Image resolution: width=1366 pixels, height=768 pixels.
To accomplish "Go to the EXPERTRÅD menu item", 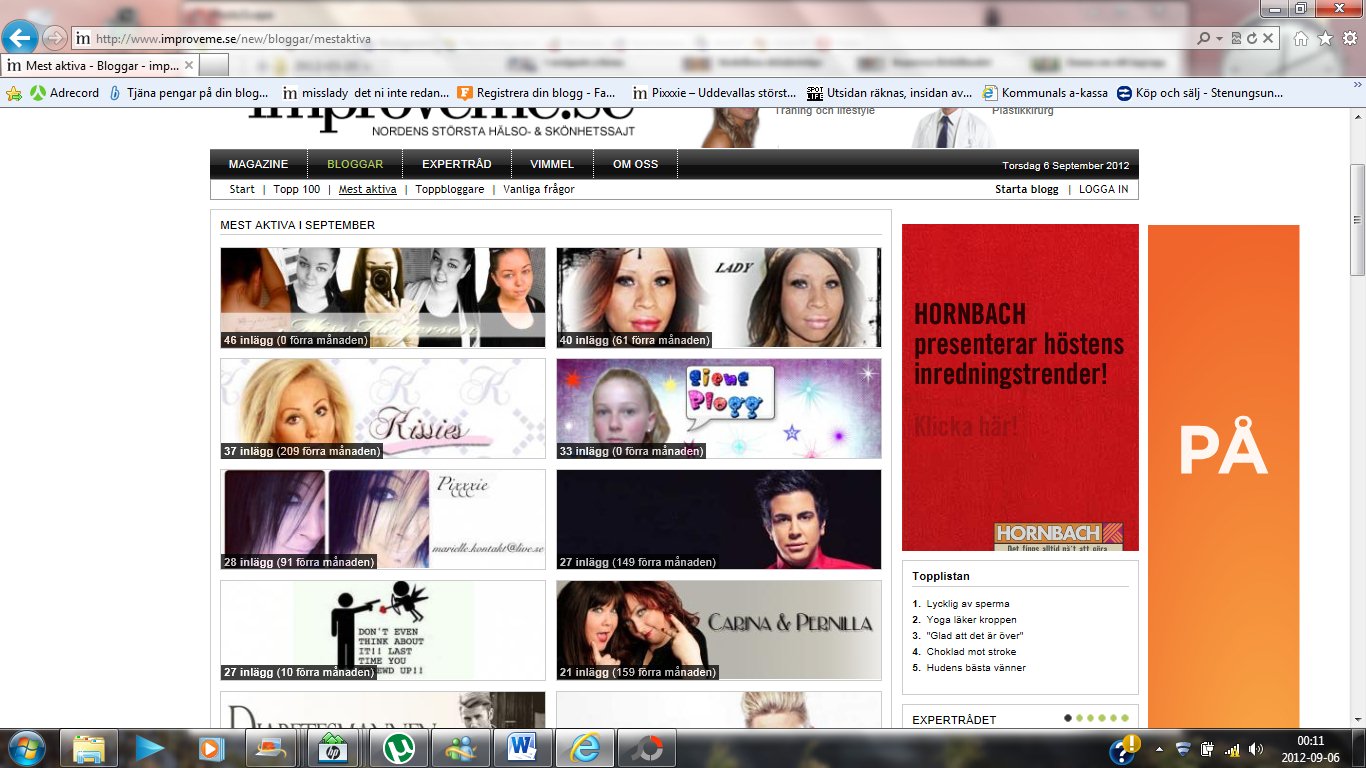I will pyautogui.click(x=456, y=164).
